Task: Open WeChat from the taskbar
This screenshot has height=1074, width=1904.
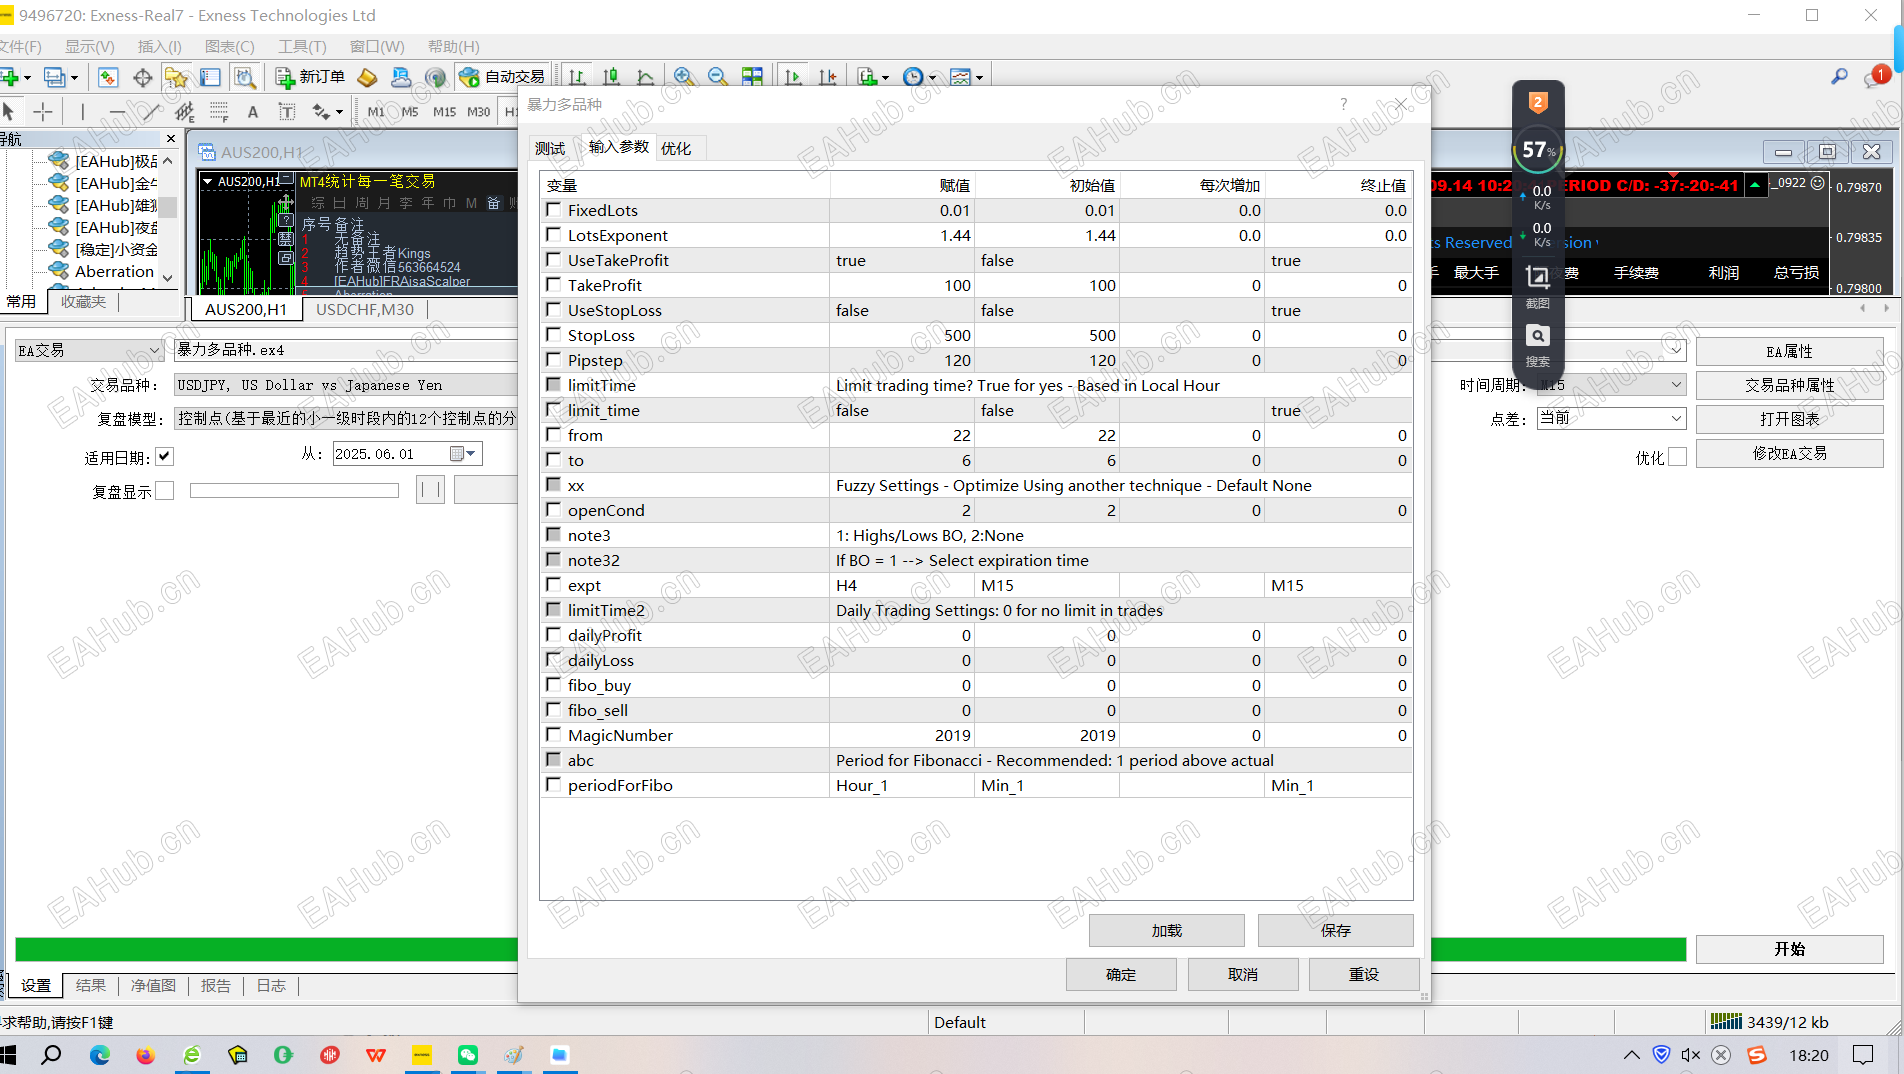Action: tap(468, 1055)
